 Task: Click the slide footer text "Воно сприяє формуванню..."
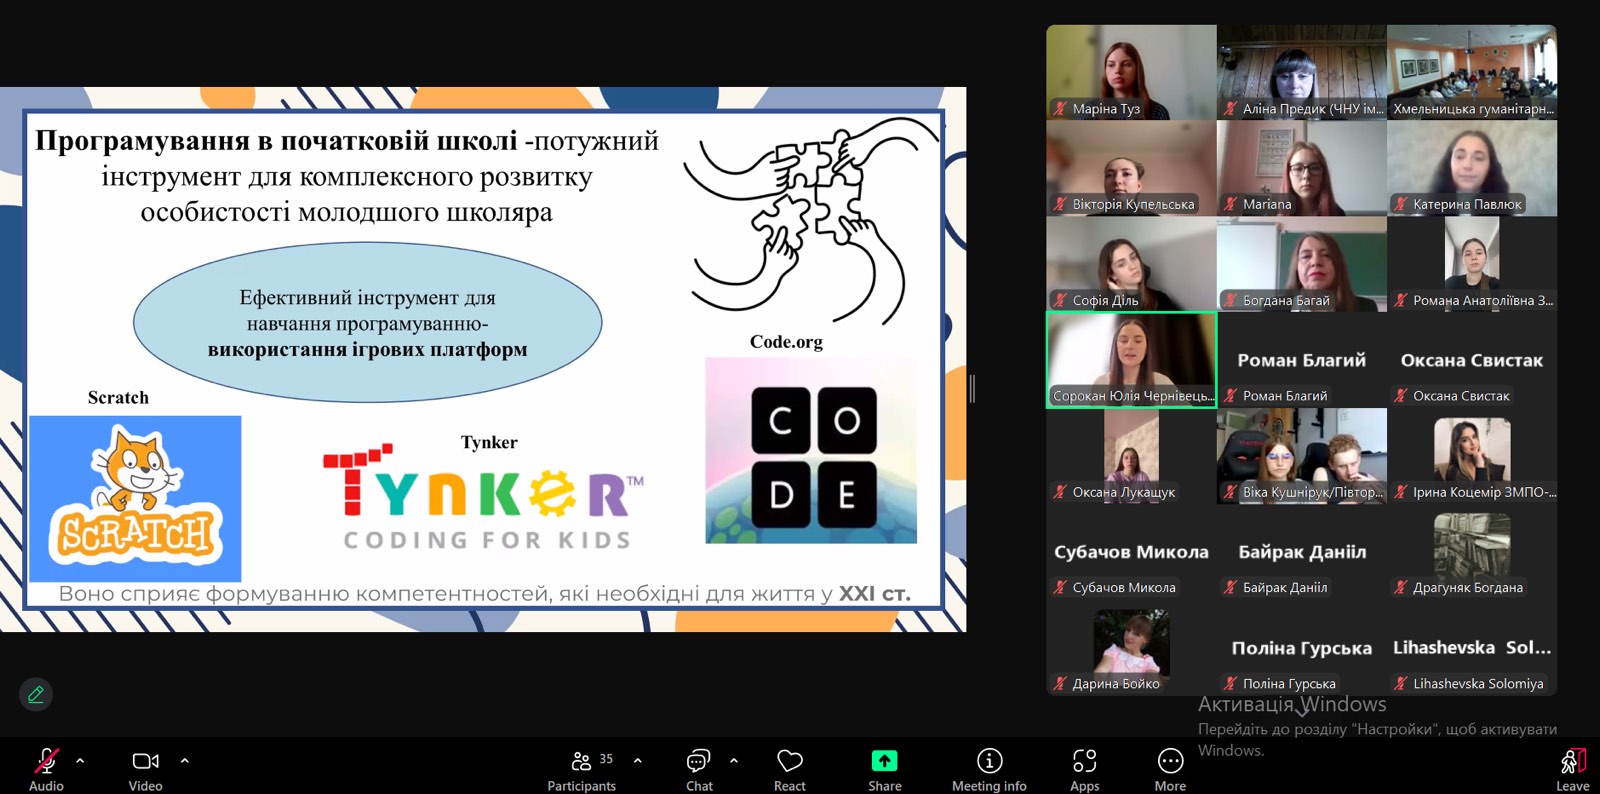[484, 594]
